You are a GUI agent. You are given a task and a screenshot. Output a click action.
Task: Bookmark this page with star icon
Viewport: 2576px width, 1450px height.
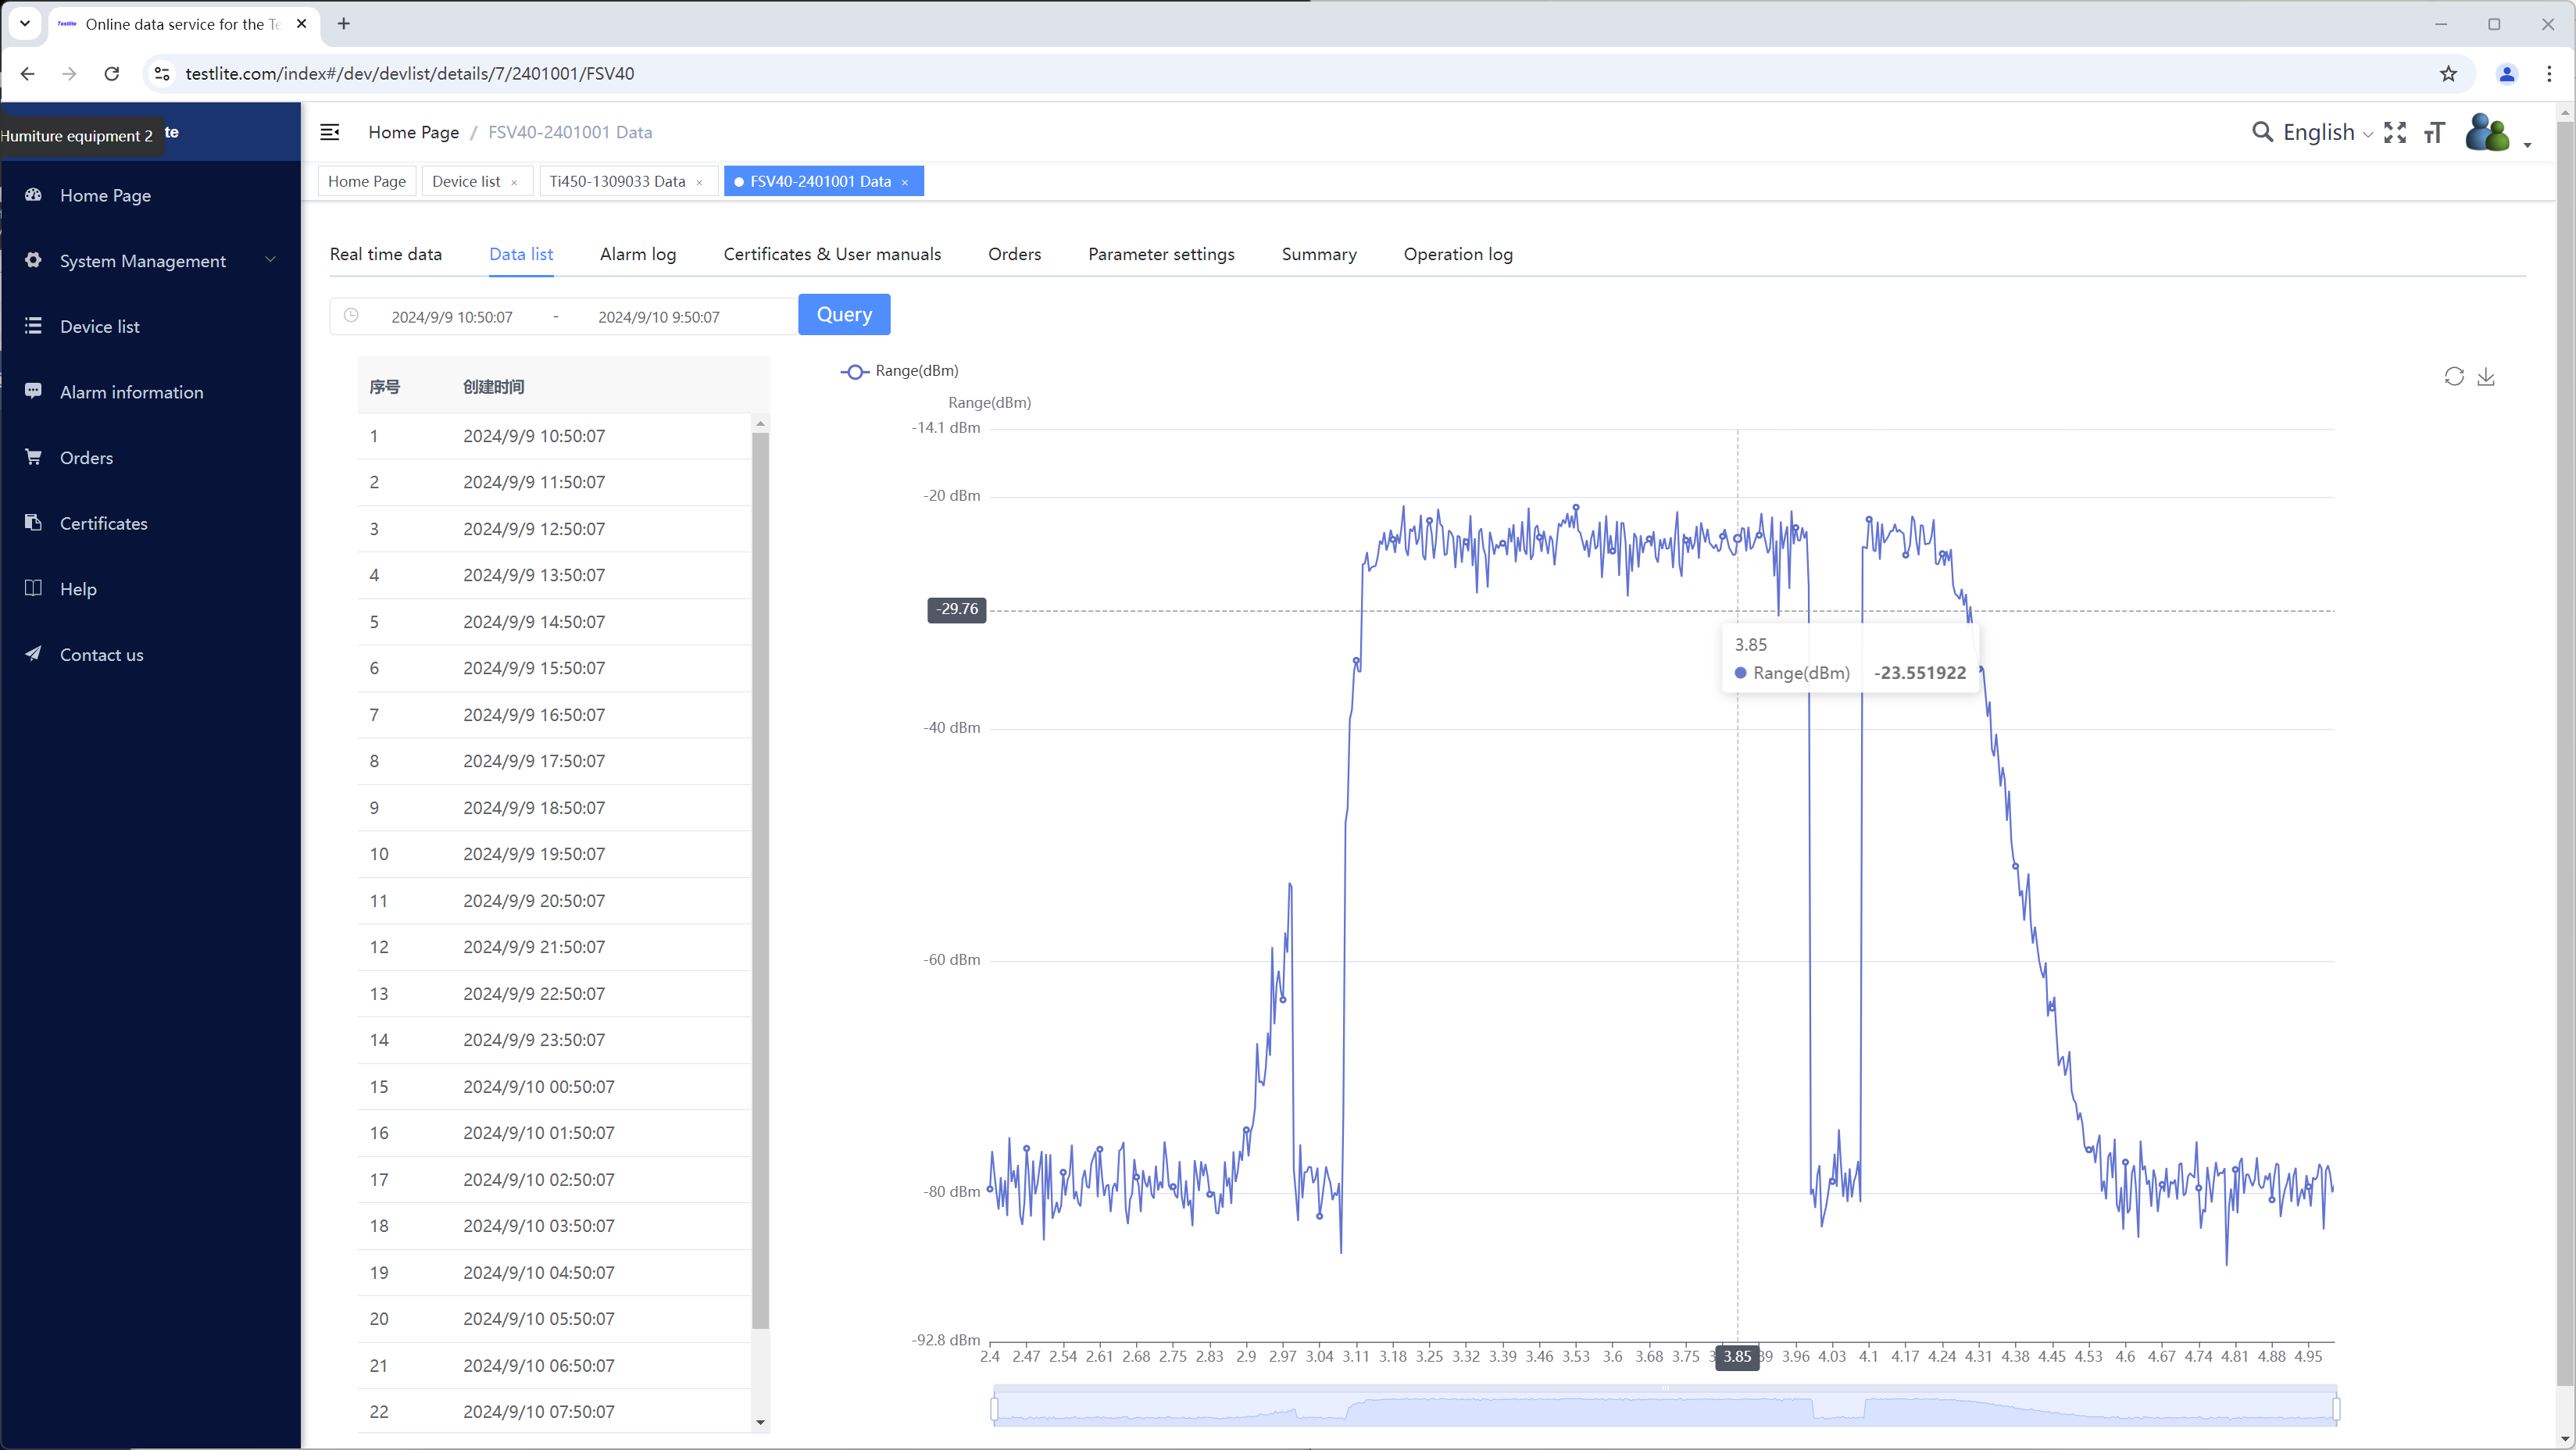click(x=2448, y=74)
